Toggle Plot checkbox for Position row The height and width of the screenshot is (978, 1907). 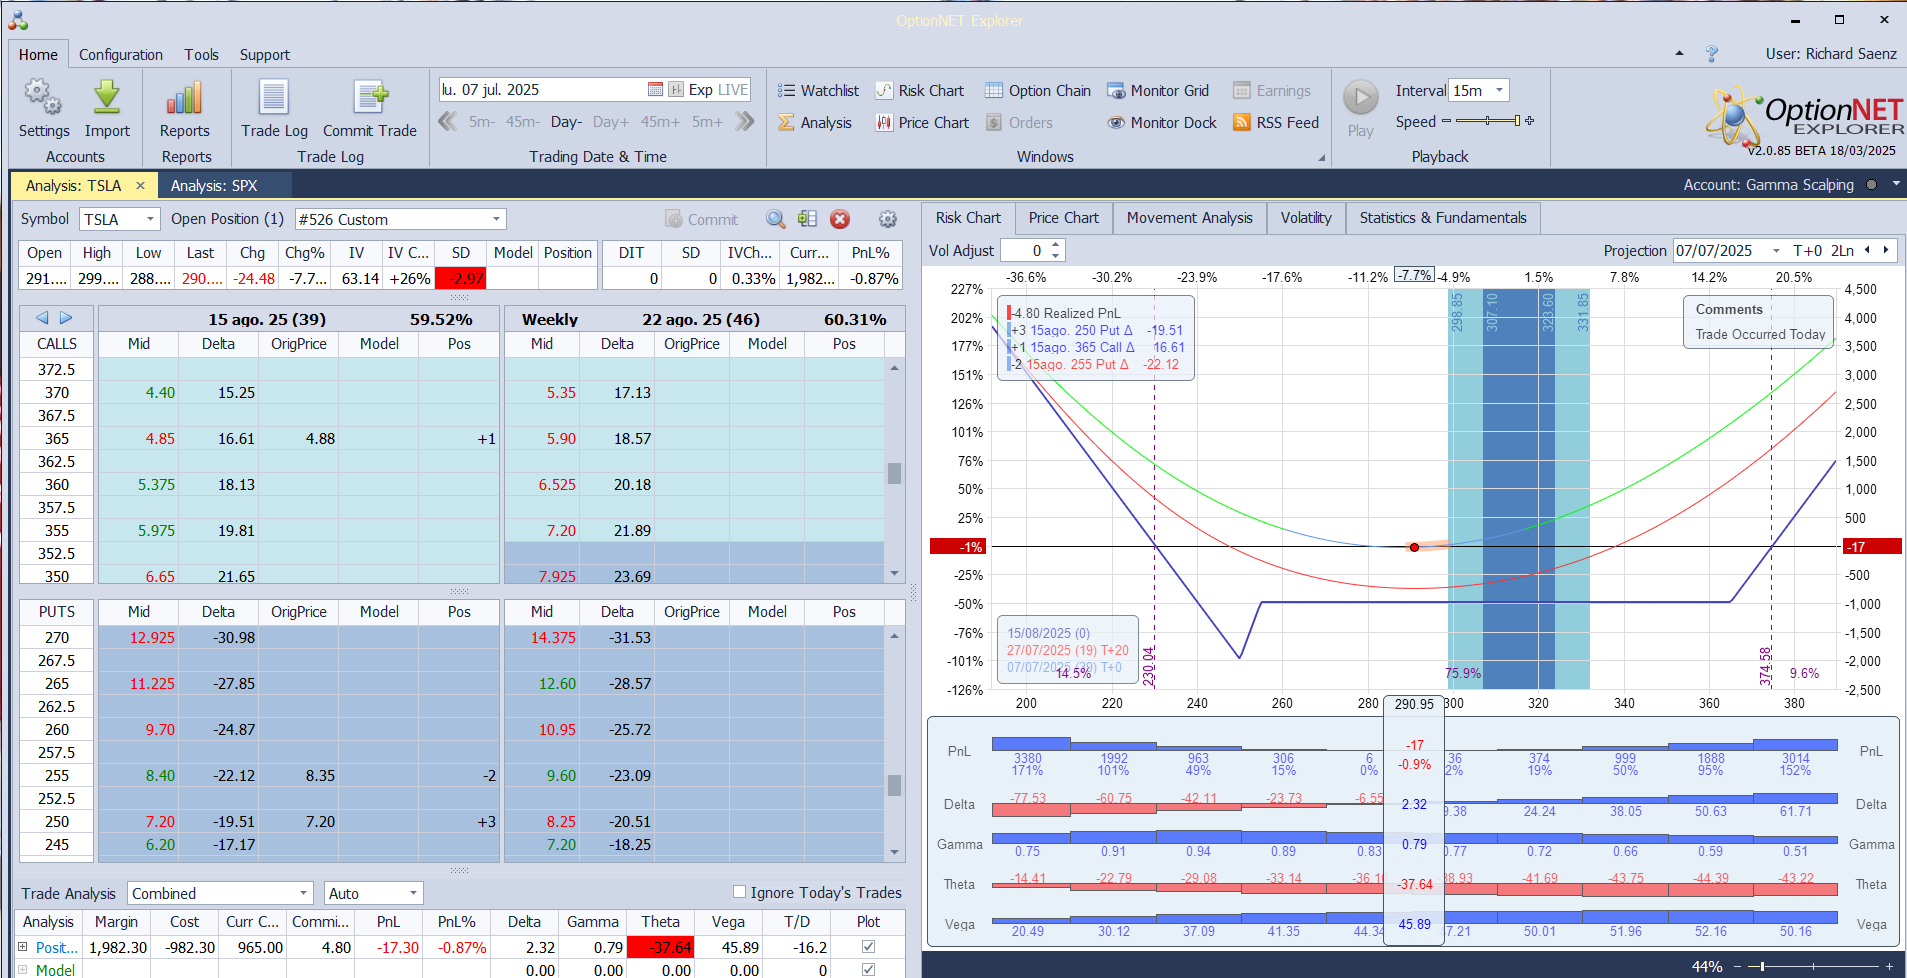868,946
